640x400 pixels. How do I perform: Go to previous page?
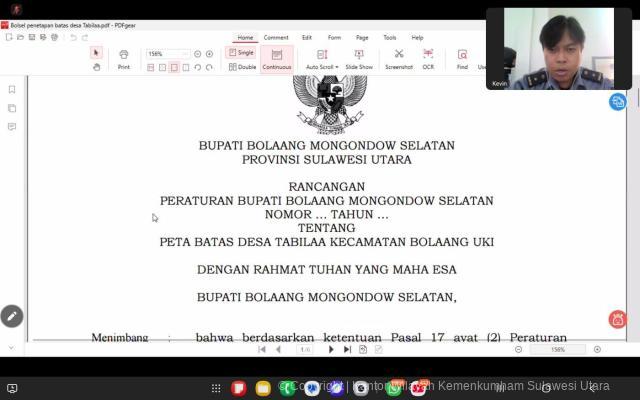click(x=278, y=349)
